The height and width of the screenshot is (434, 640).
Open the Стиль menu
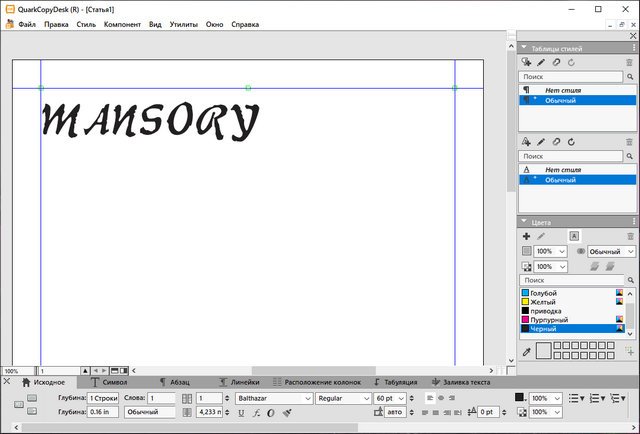tap(86, 24)
